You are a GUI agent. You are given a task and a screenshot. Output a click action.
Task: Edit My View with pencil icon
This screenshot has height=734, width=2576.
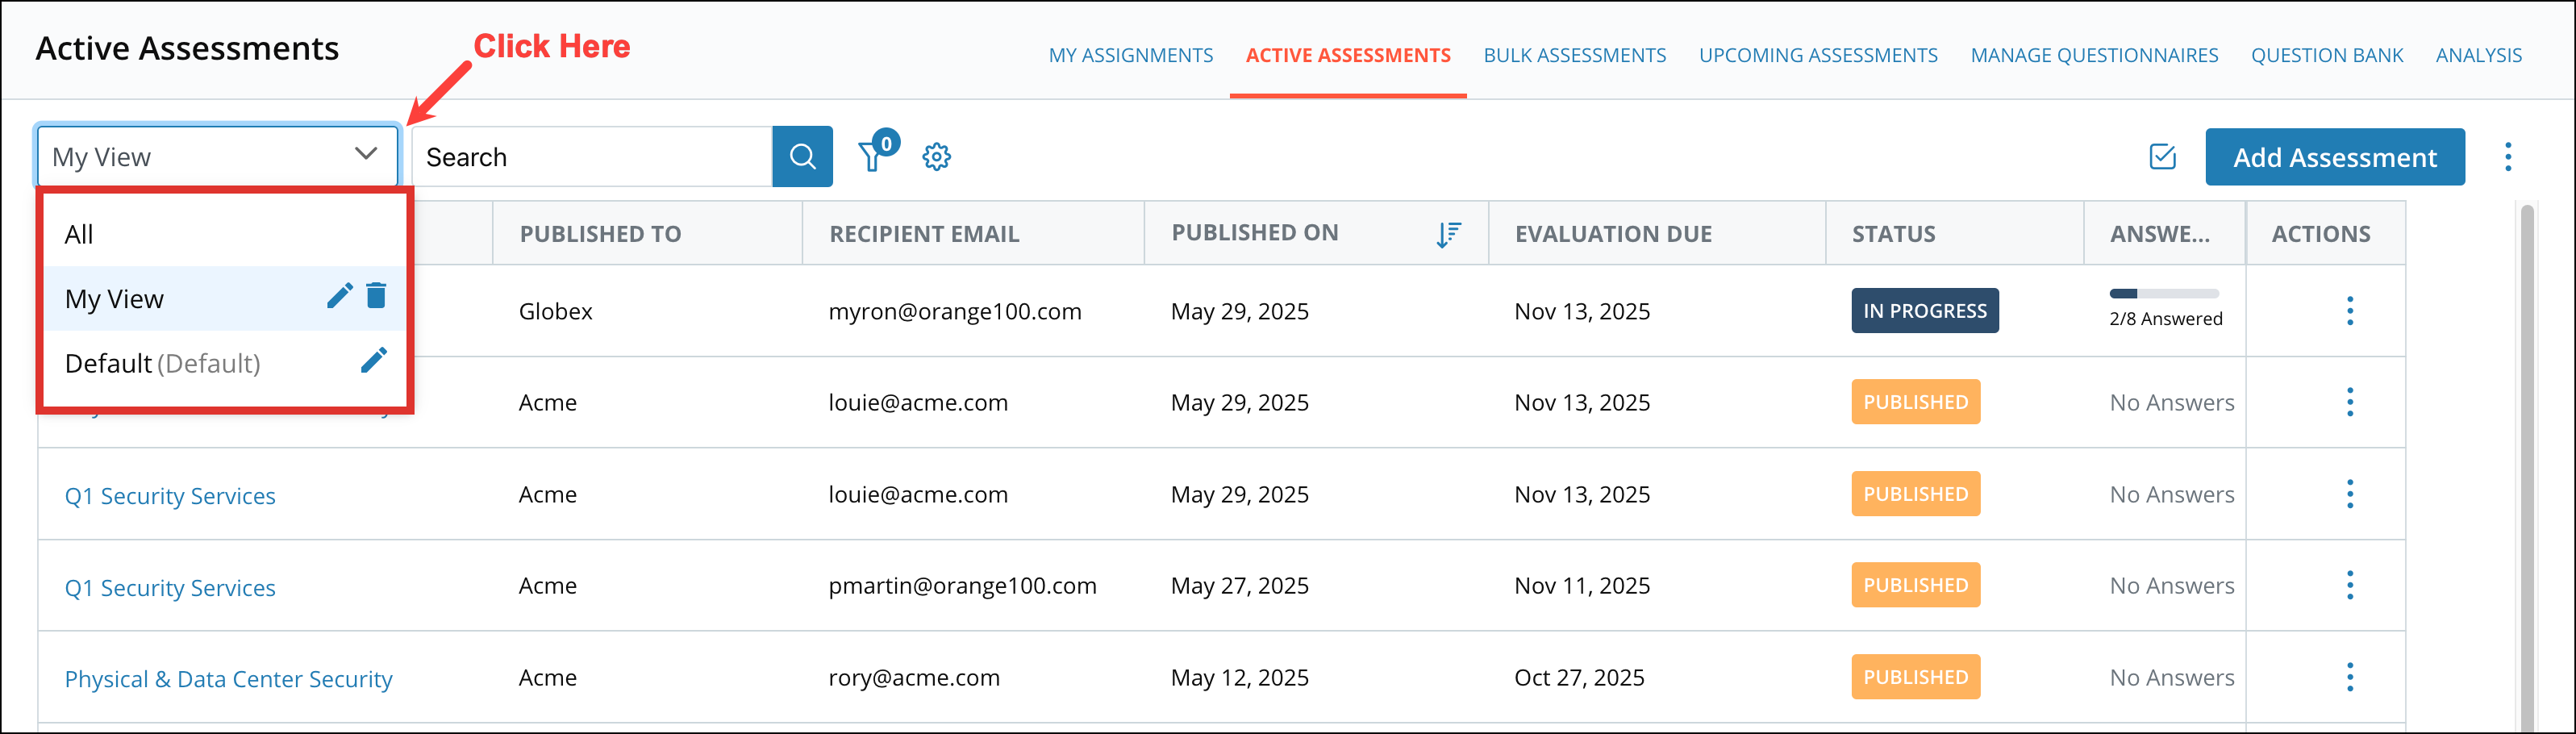point(340,296)
